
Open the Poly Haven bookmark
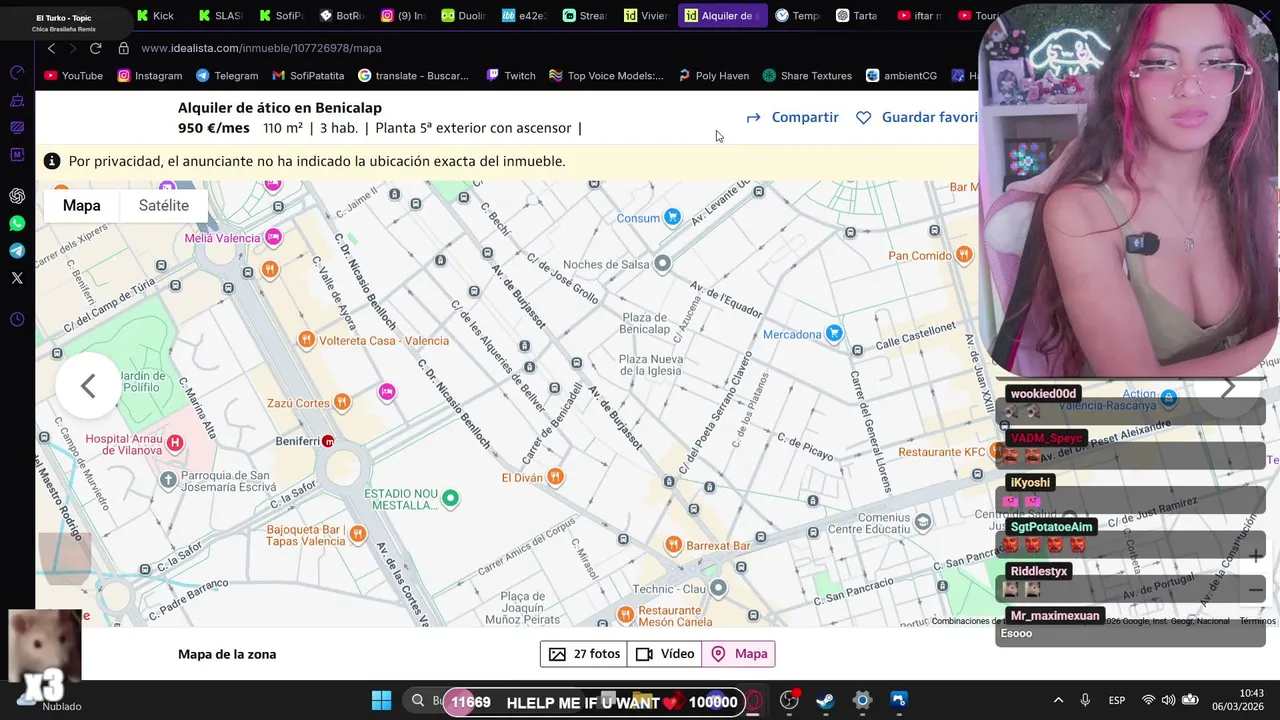coord(713,76)
